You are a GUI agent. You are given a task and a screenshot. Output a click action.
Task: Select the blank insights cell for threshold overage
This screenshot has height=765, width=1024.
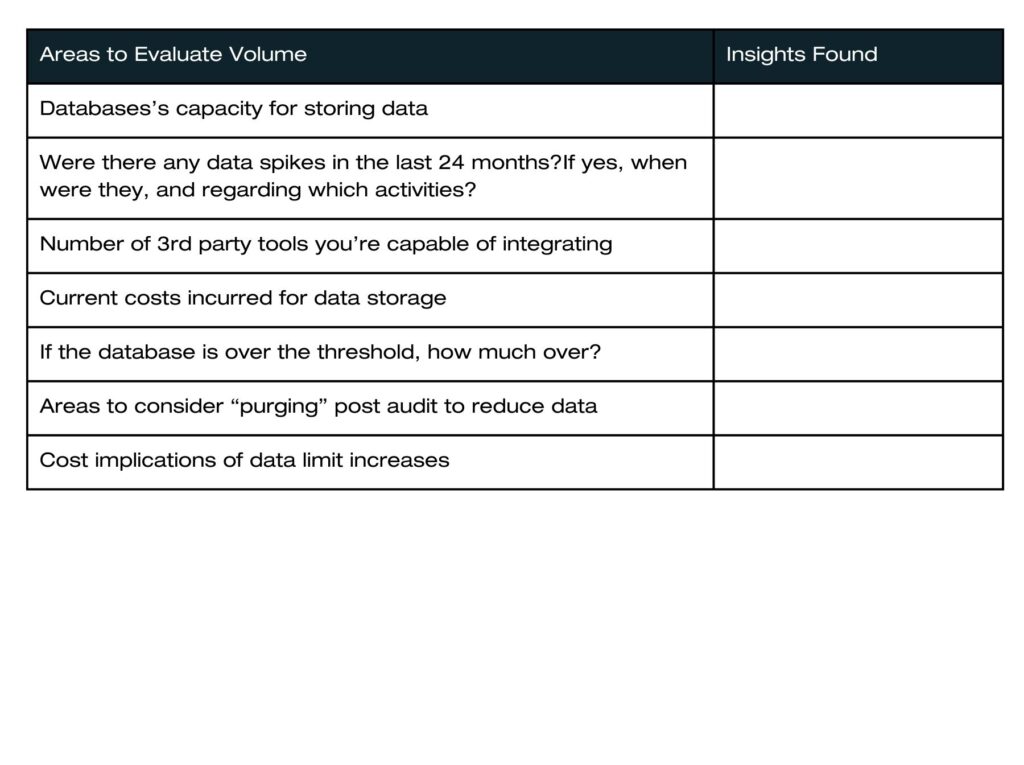point(858,353)
